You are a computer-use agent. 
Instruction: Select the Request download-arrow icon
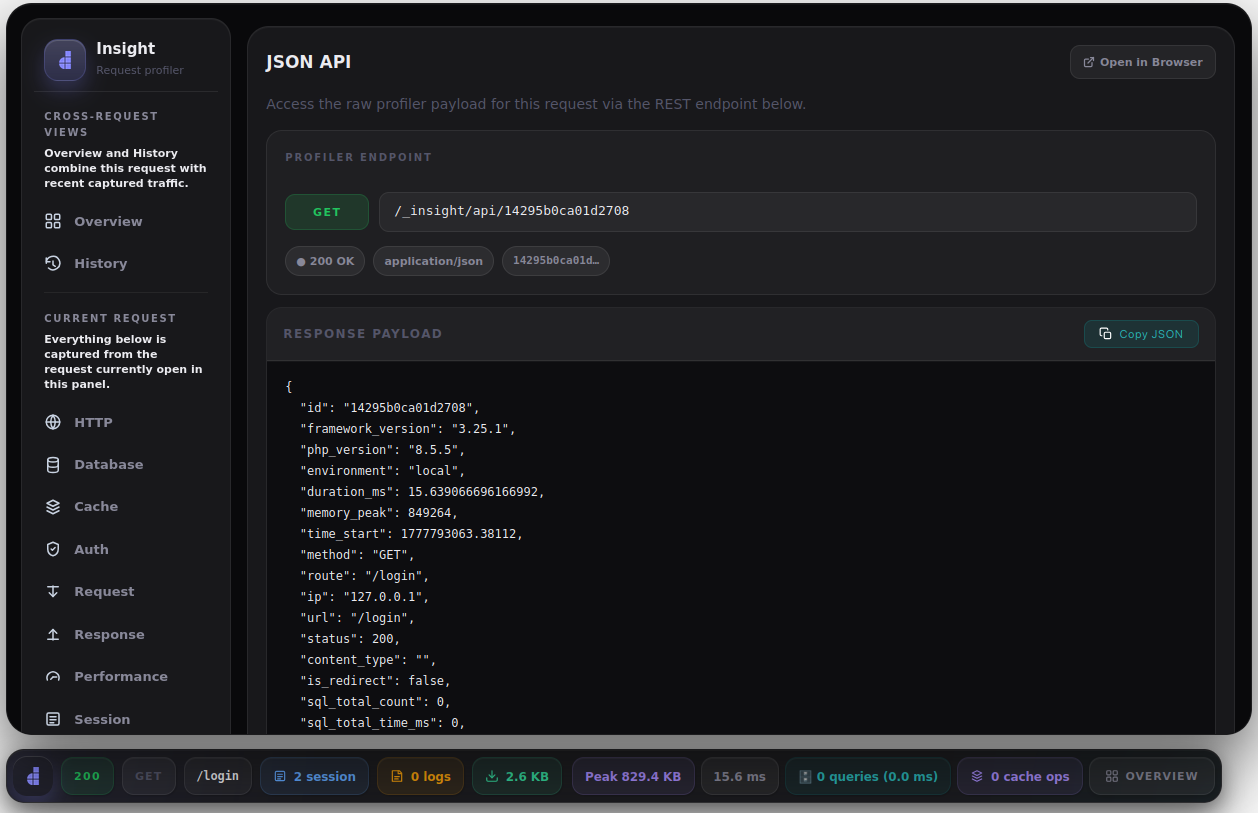tap(53, 591)
